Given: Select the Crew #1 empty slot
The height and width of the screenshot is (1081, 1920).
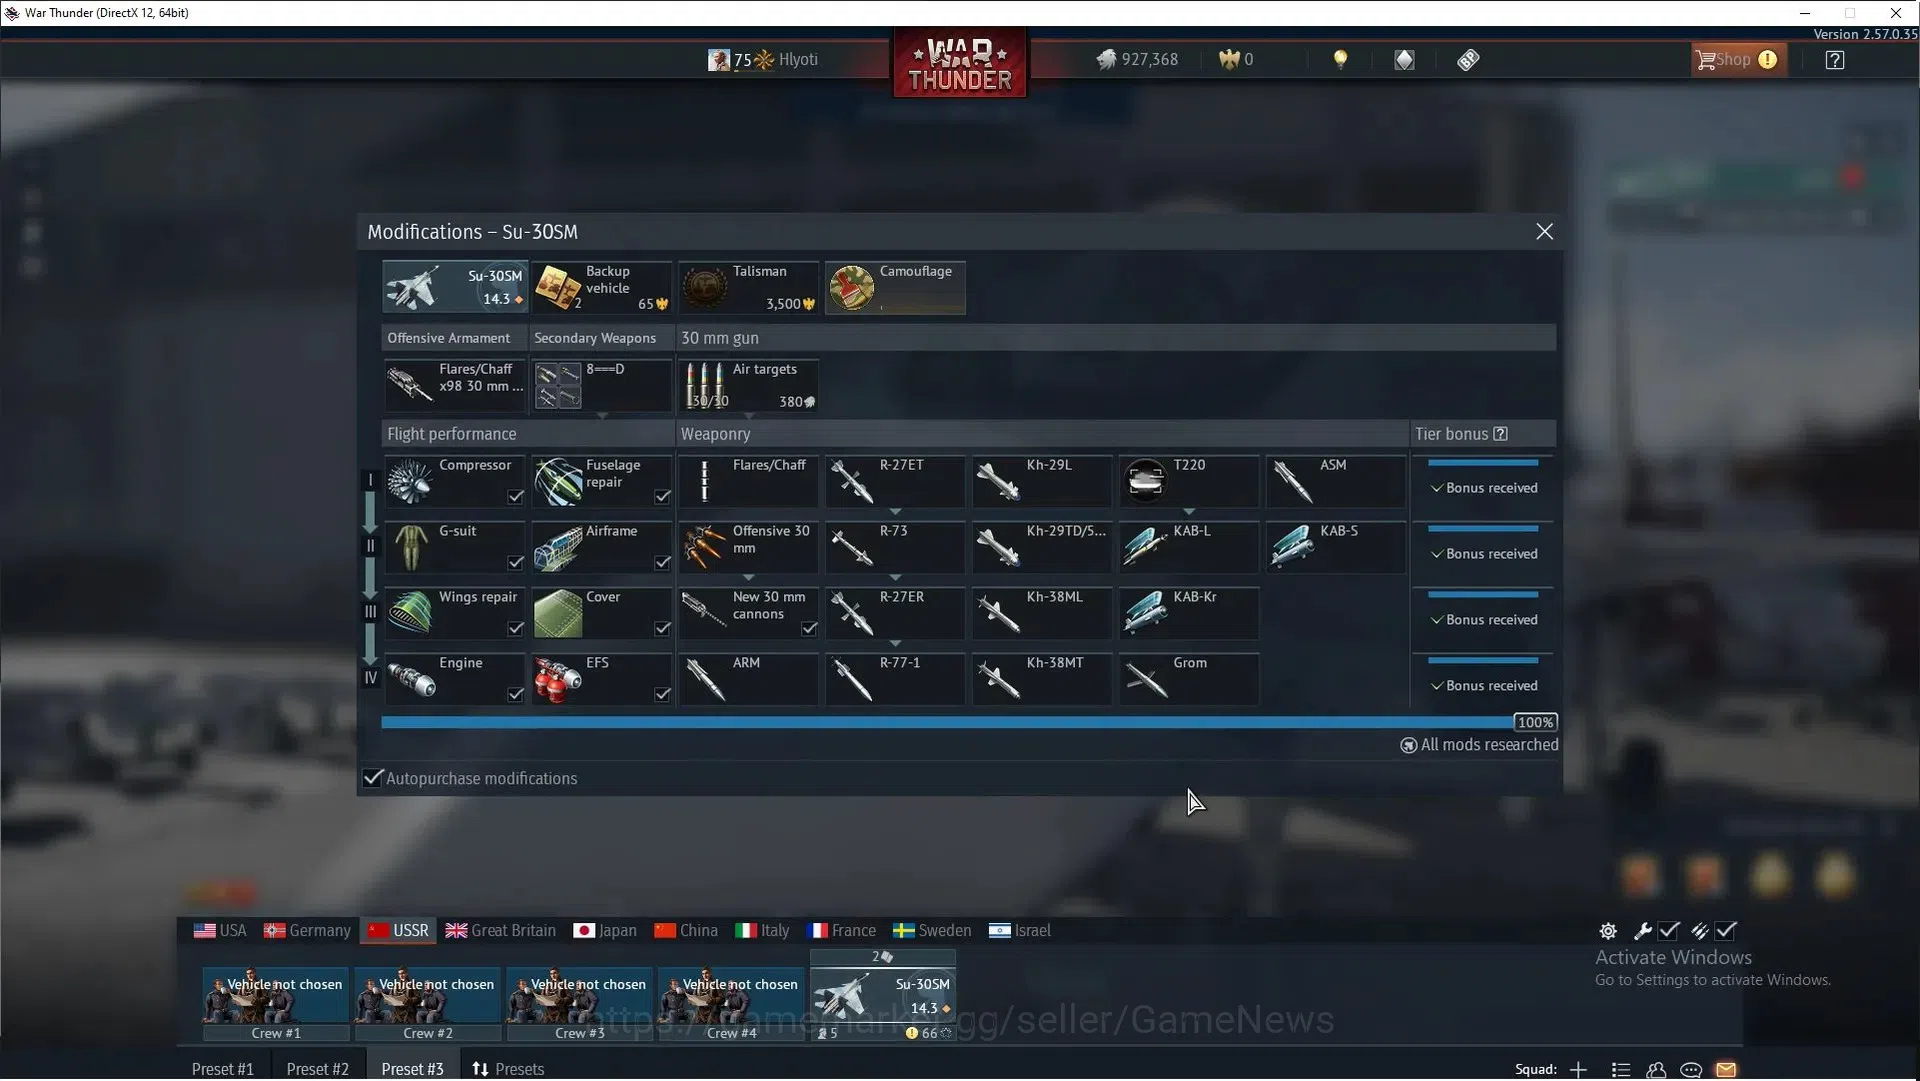Looking at the screenshot, I should click(x=276, y=1004).
